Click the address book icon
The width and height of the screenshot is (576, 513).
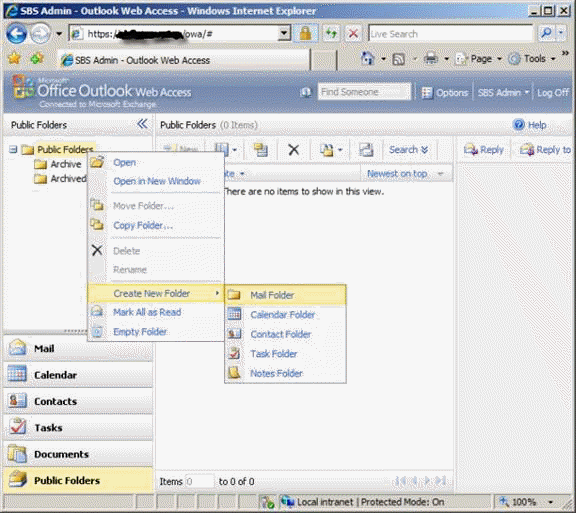tap(306, 92)
